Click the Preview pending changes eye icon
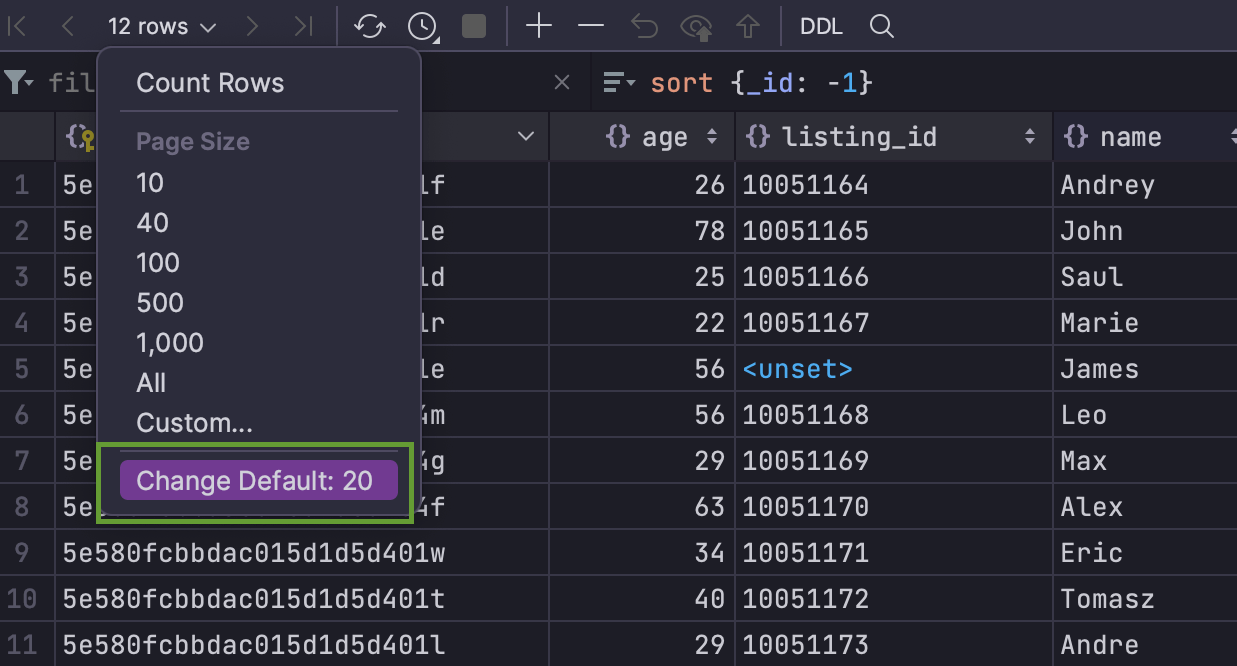 [696, 27]
